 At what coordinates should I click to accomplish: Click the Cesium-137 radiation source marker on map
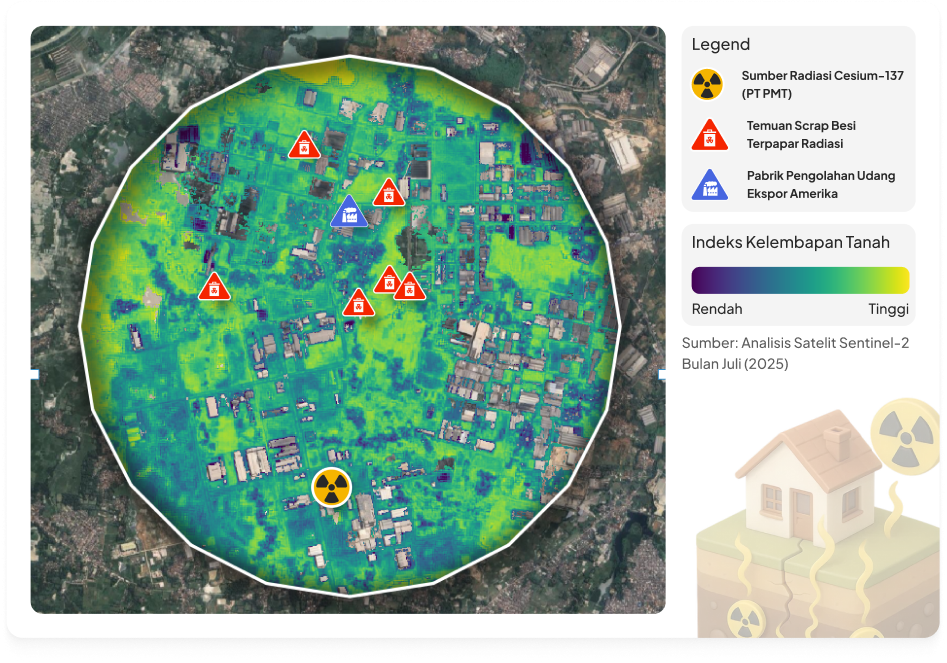point(331,487)
